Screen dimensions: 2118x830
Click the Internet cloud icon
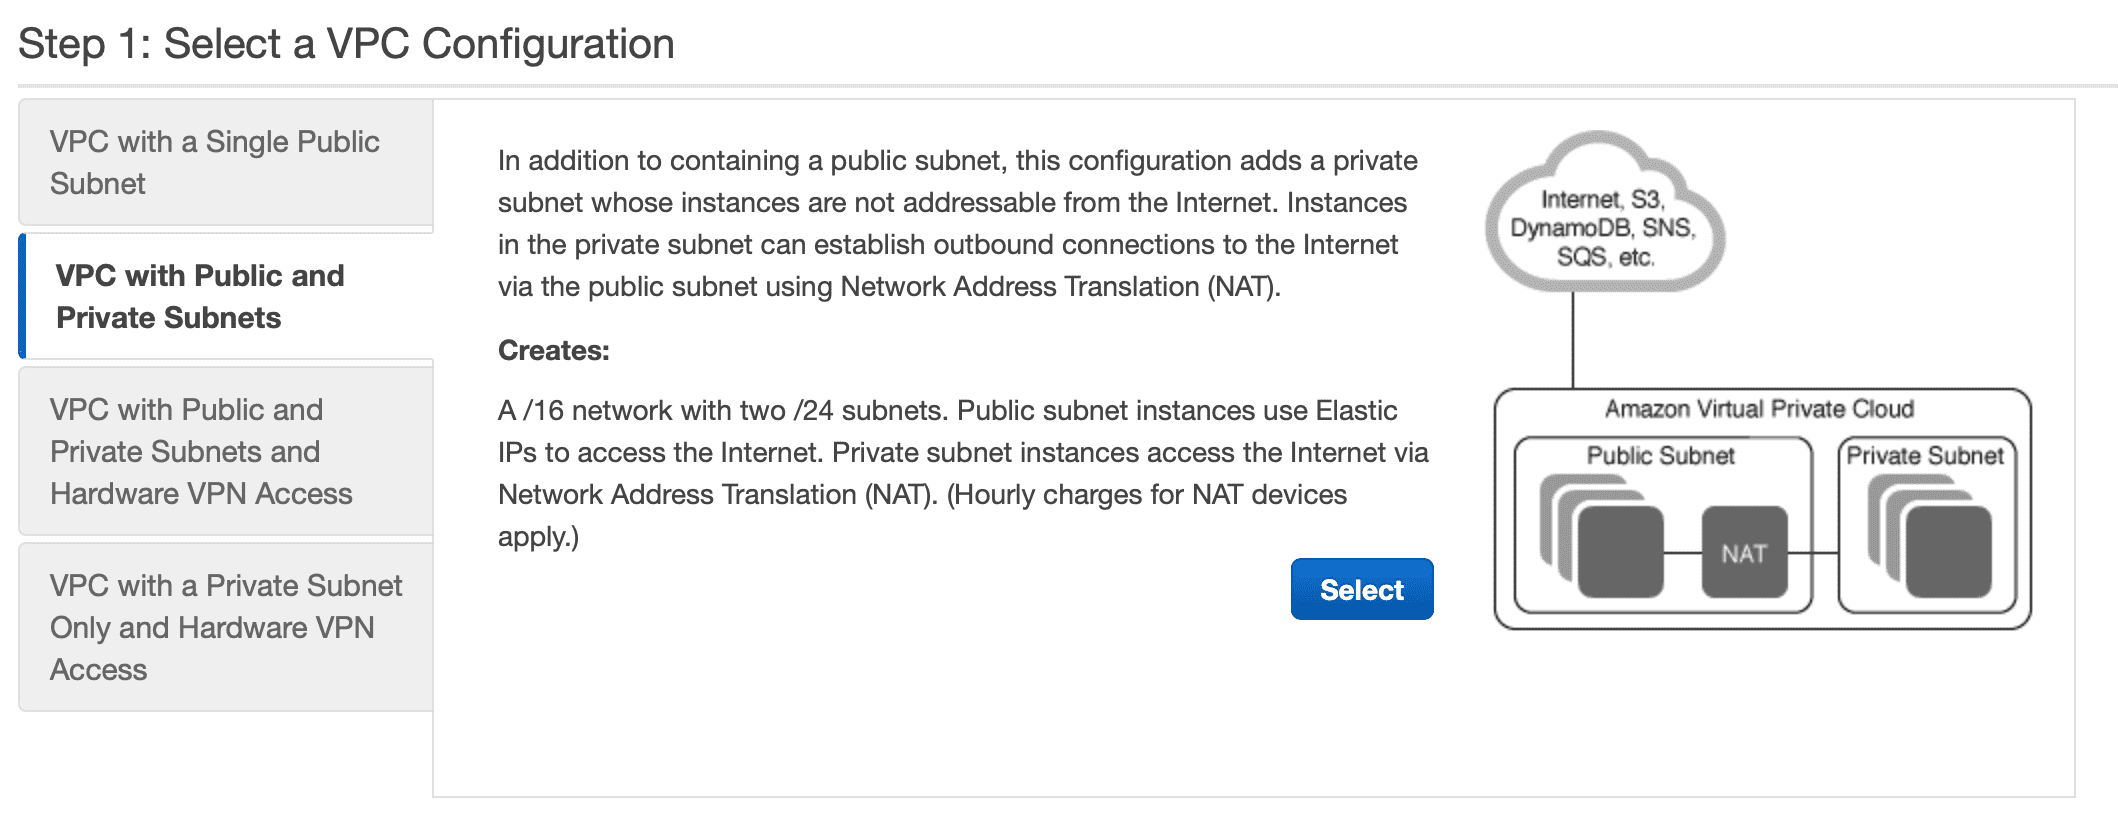click(1603, 212)
